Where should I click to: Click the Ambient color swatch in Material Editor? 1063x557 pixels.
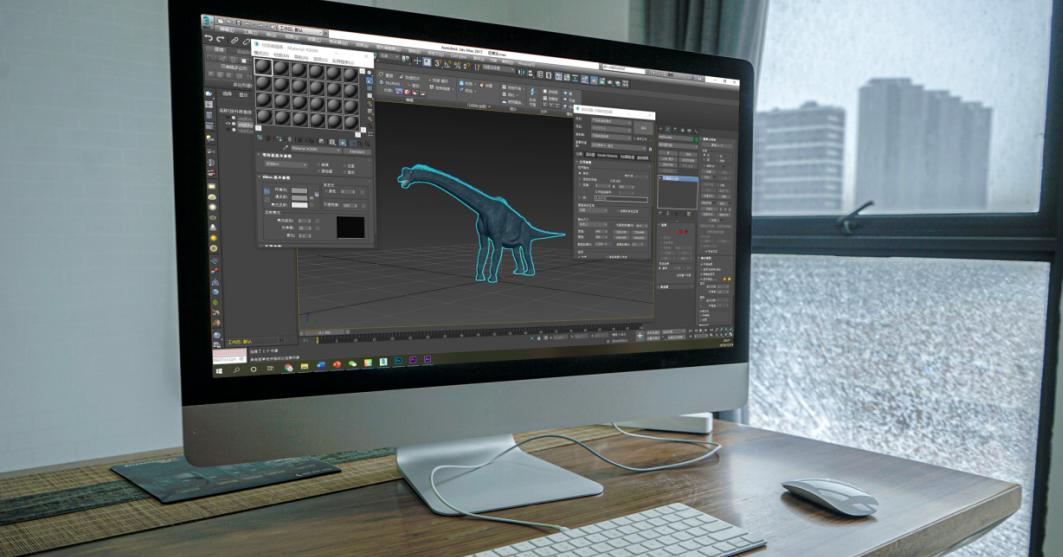pos(299,190)
